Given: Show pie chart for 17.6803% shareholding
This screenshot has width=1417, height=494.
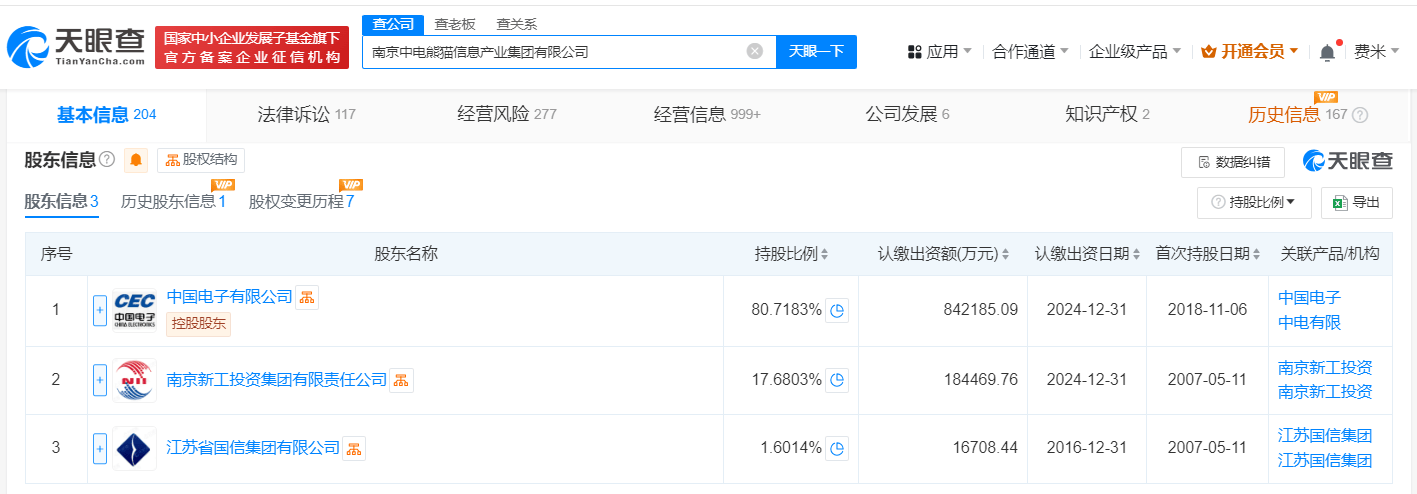Looking at the screenshot, I should pos(837,380).
